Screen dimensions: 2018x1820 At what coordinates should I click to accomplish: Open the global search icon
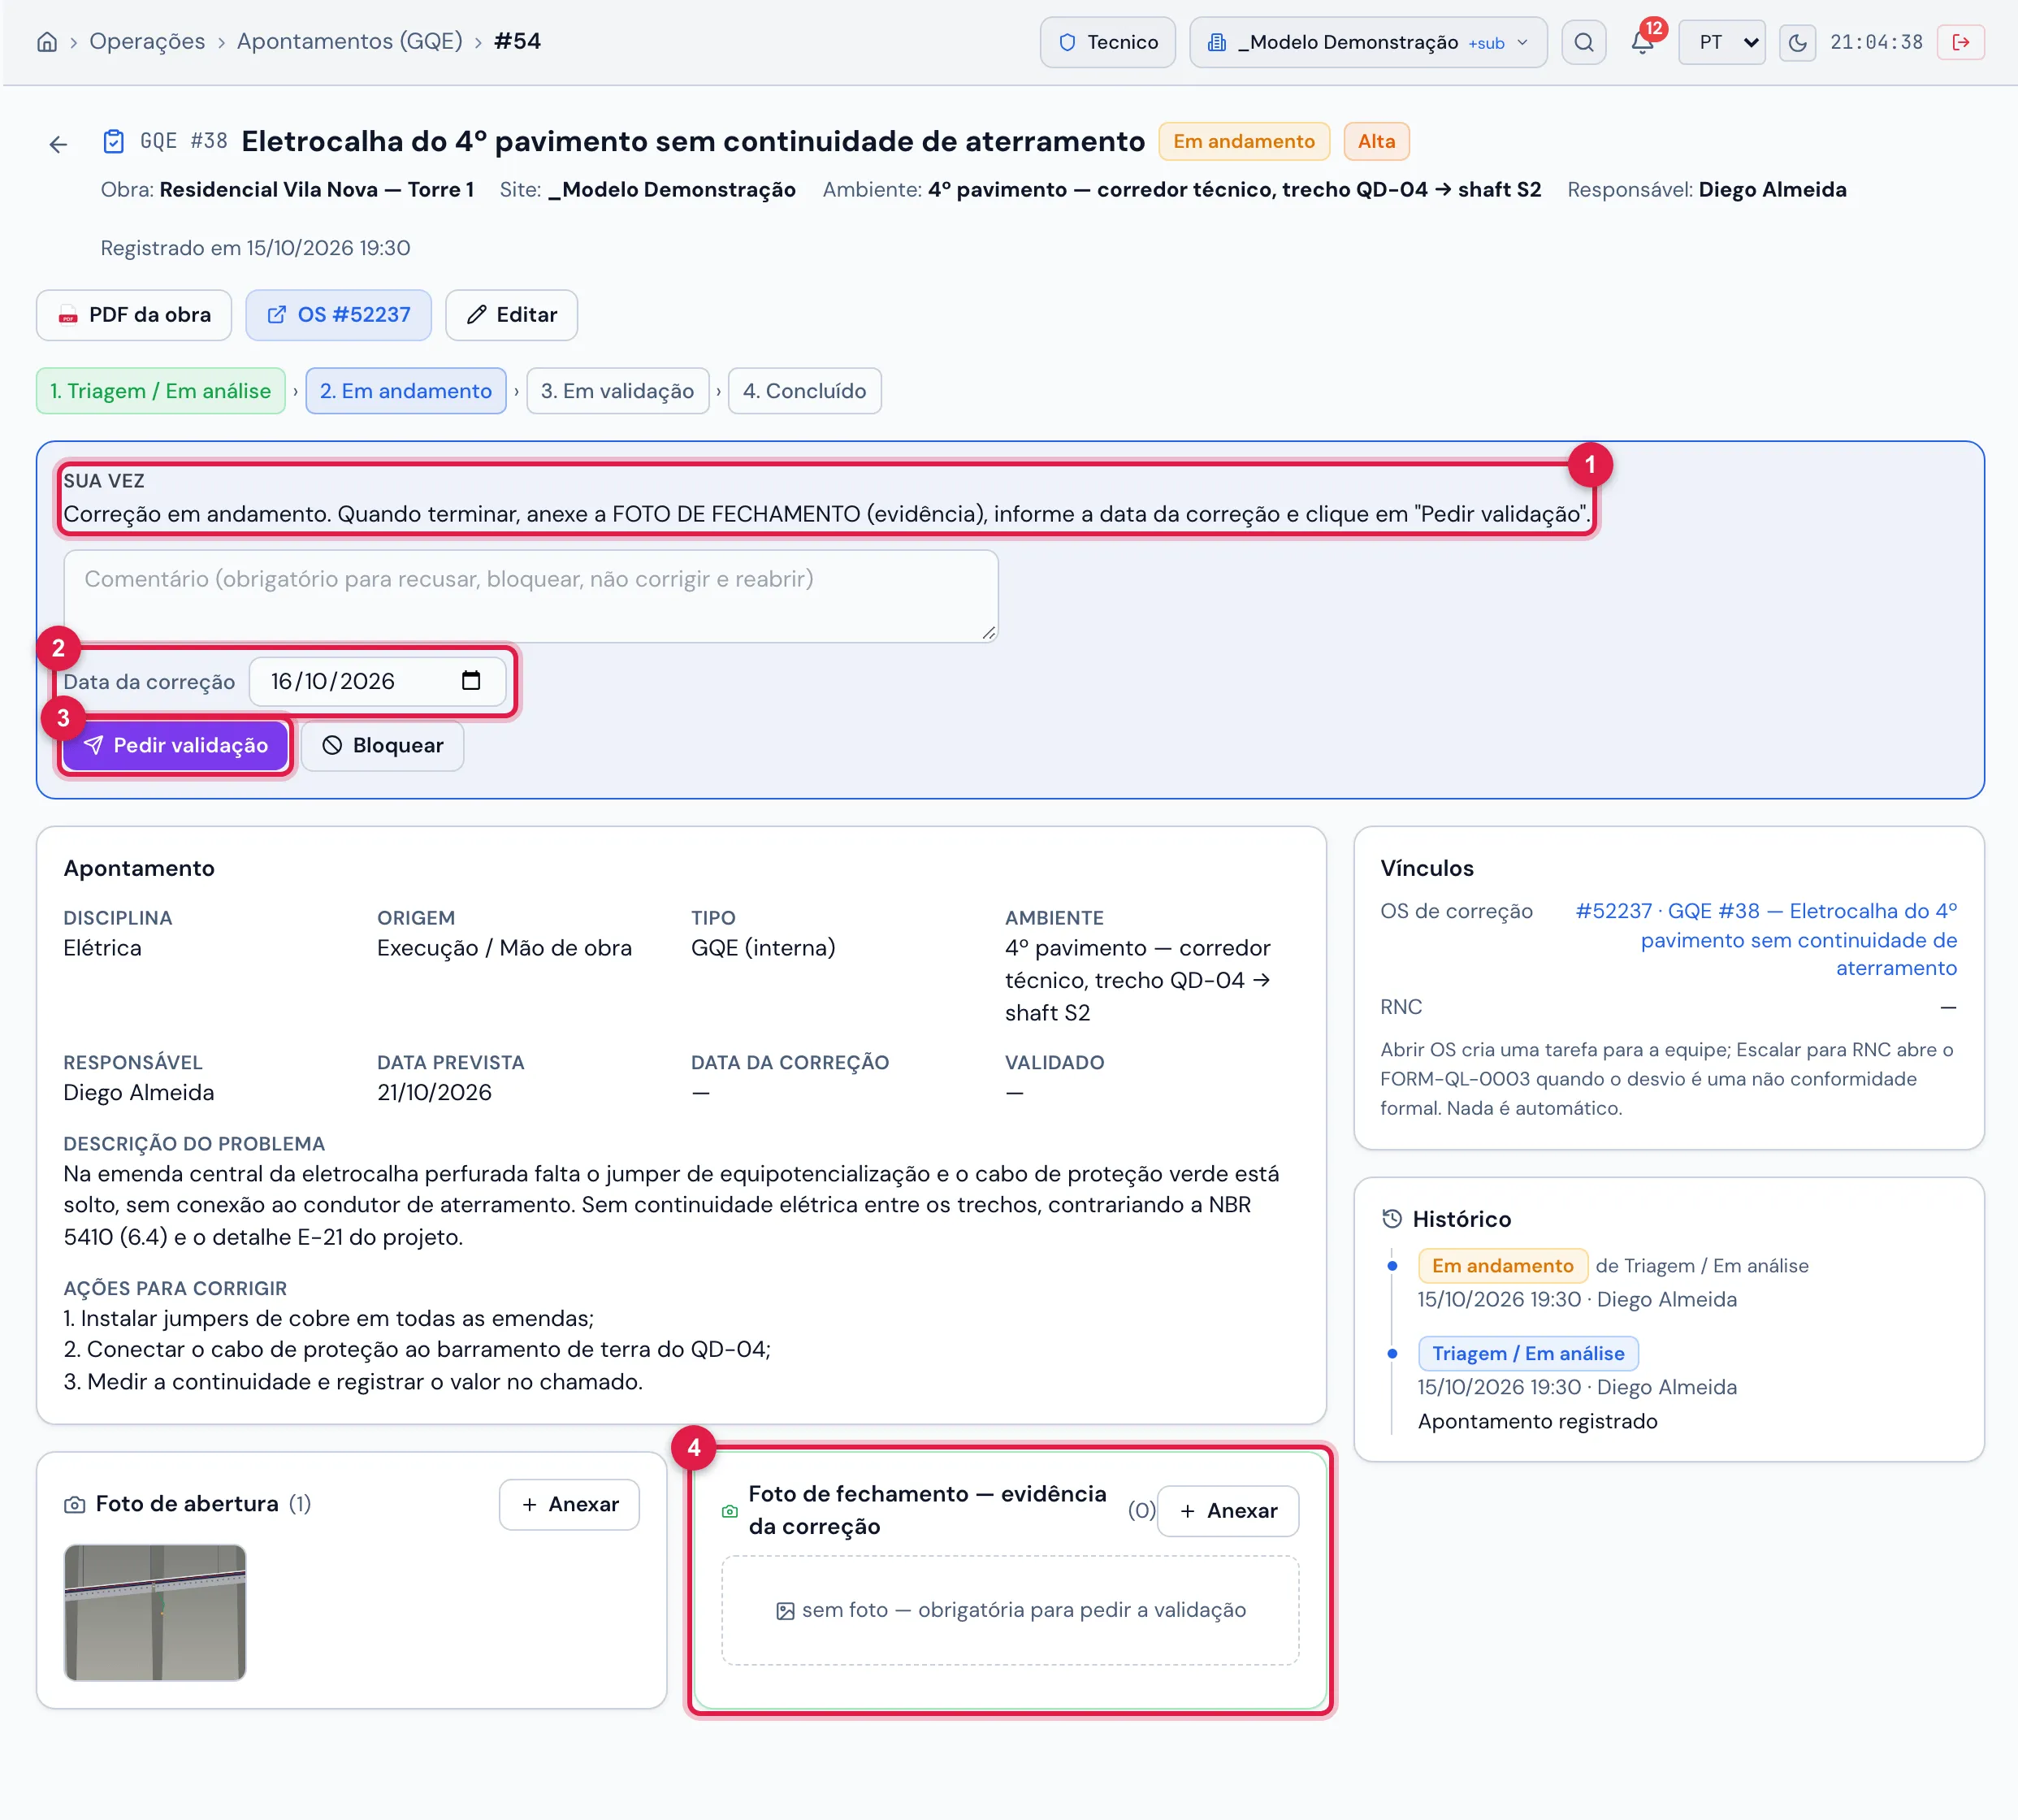click(1583, 42)
